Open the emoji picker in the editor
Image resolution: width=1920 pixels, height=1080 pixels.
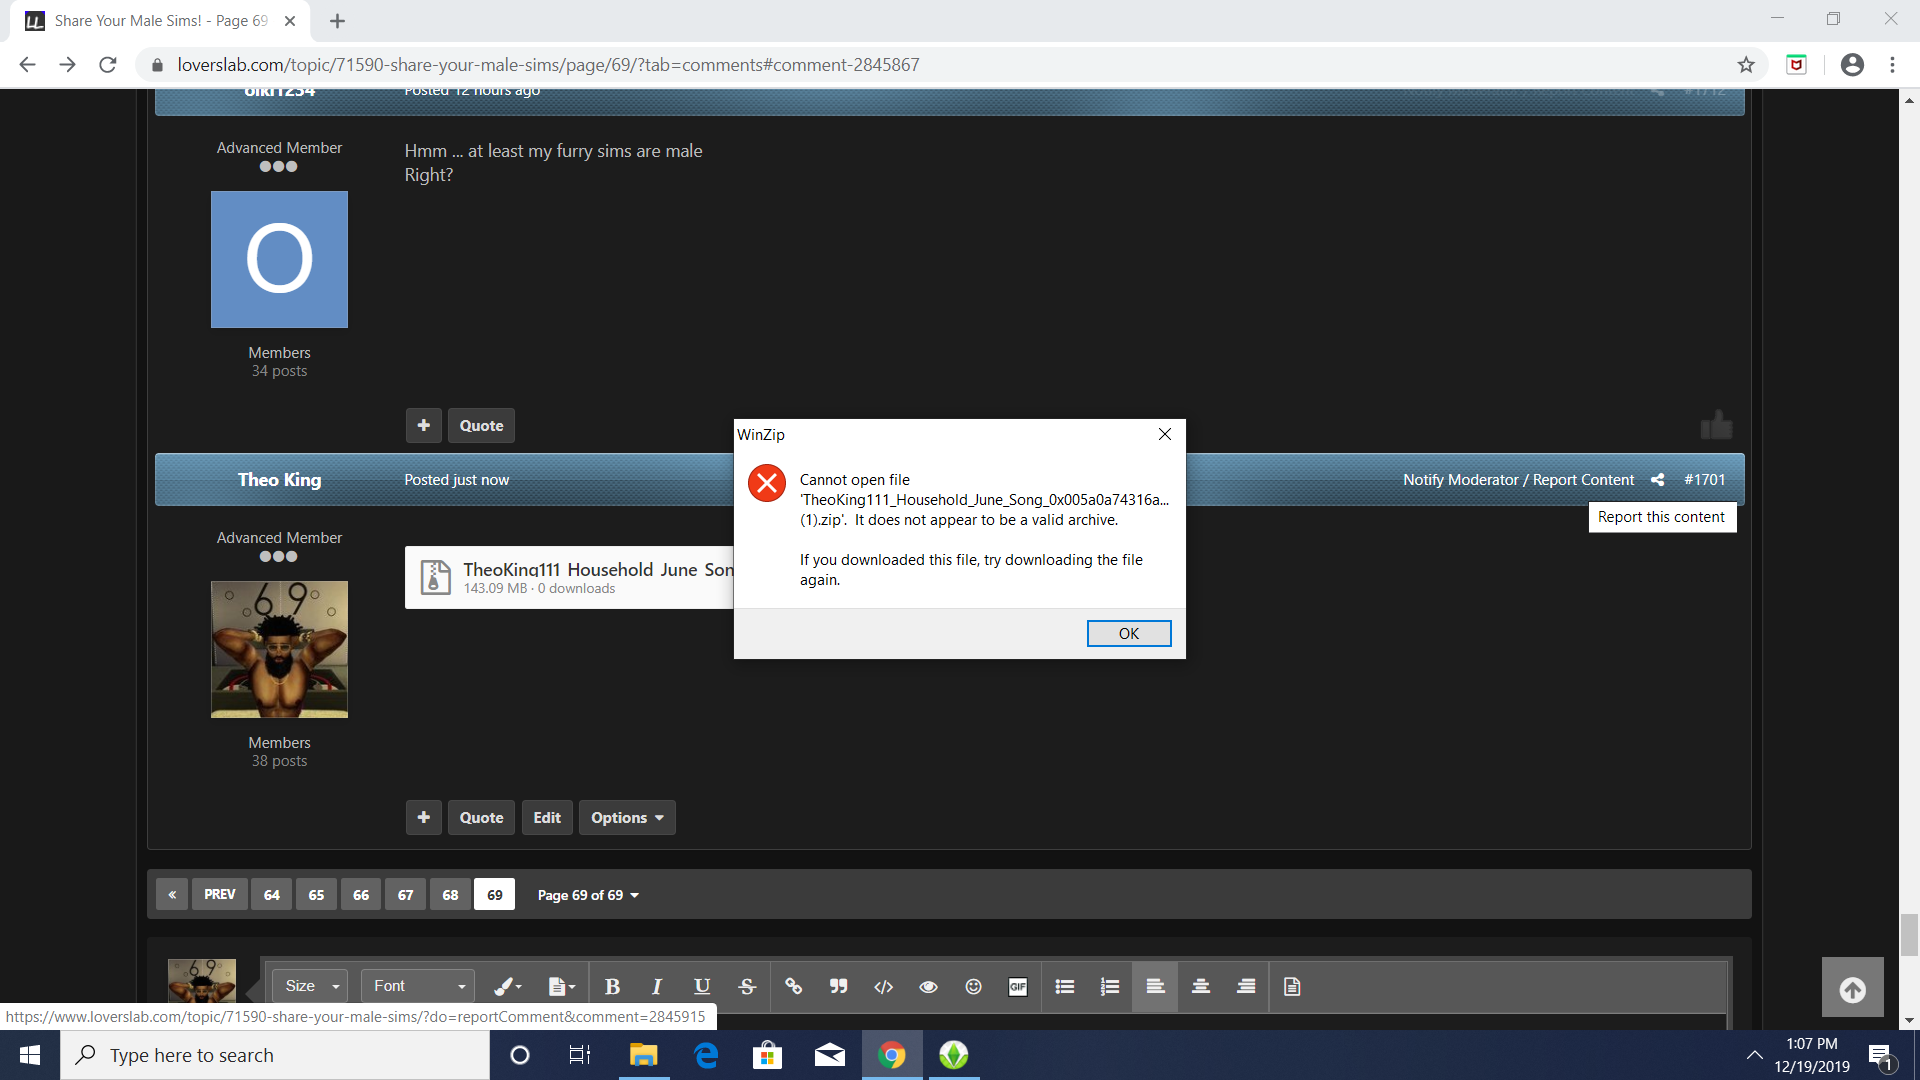click(x=973, y=986)
